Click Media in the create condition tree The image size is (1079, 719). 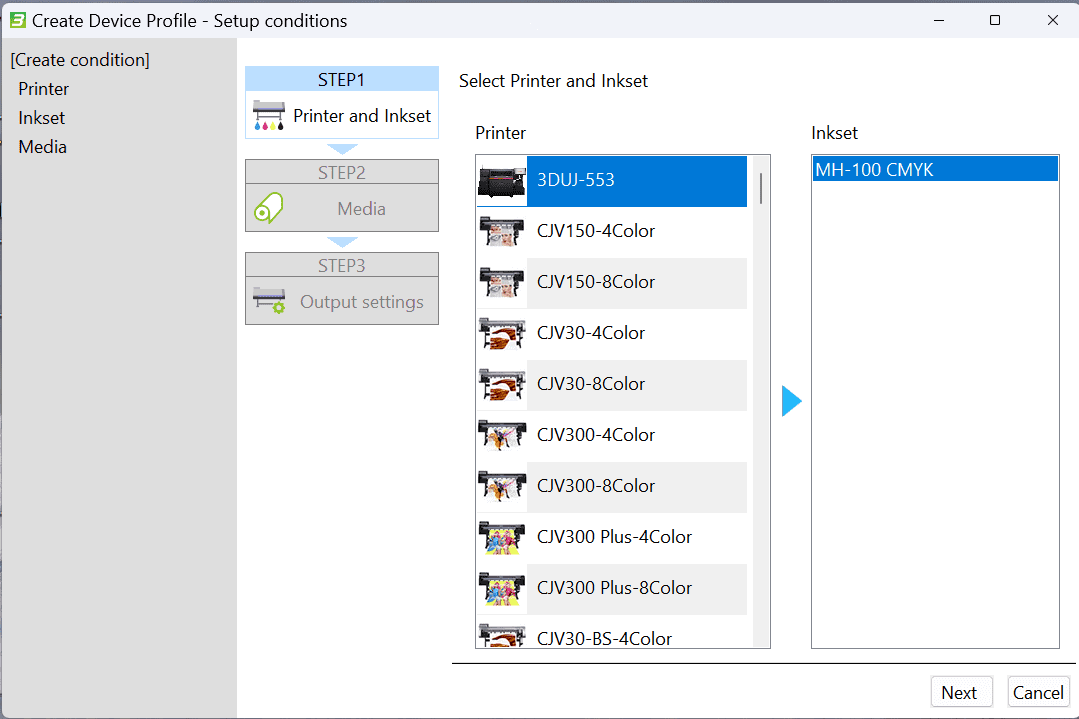click(x=43, y=147)
